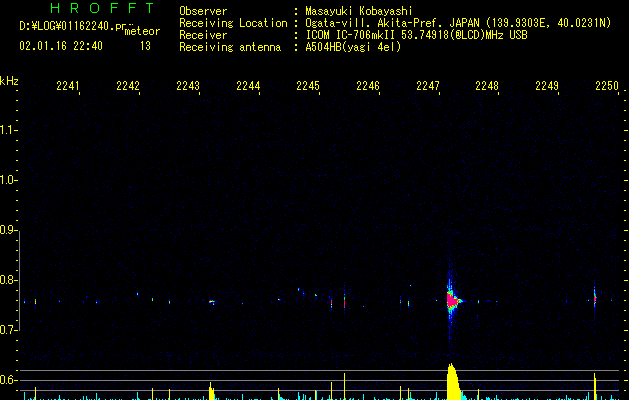
Task: Click the large meteor echo after 2247
Action: point(452,300)
